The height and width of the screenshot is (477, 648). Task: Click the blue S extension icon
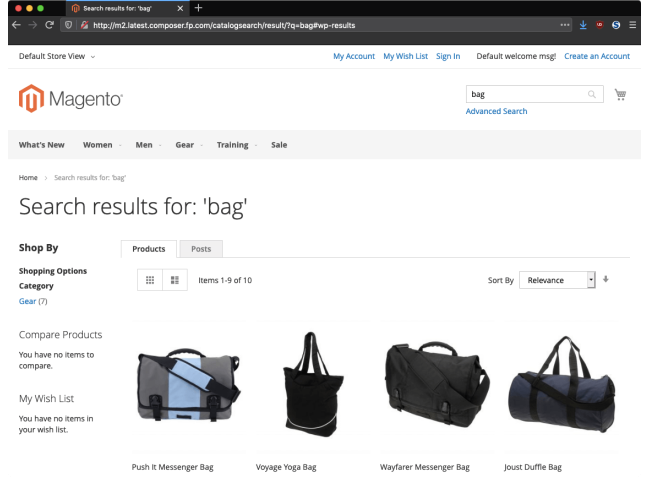tap(616, 25)
